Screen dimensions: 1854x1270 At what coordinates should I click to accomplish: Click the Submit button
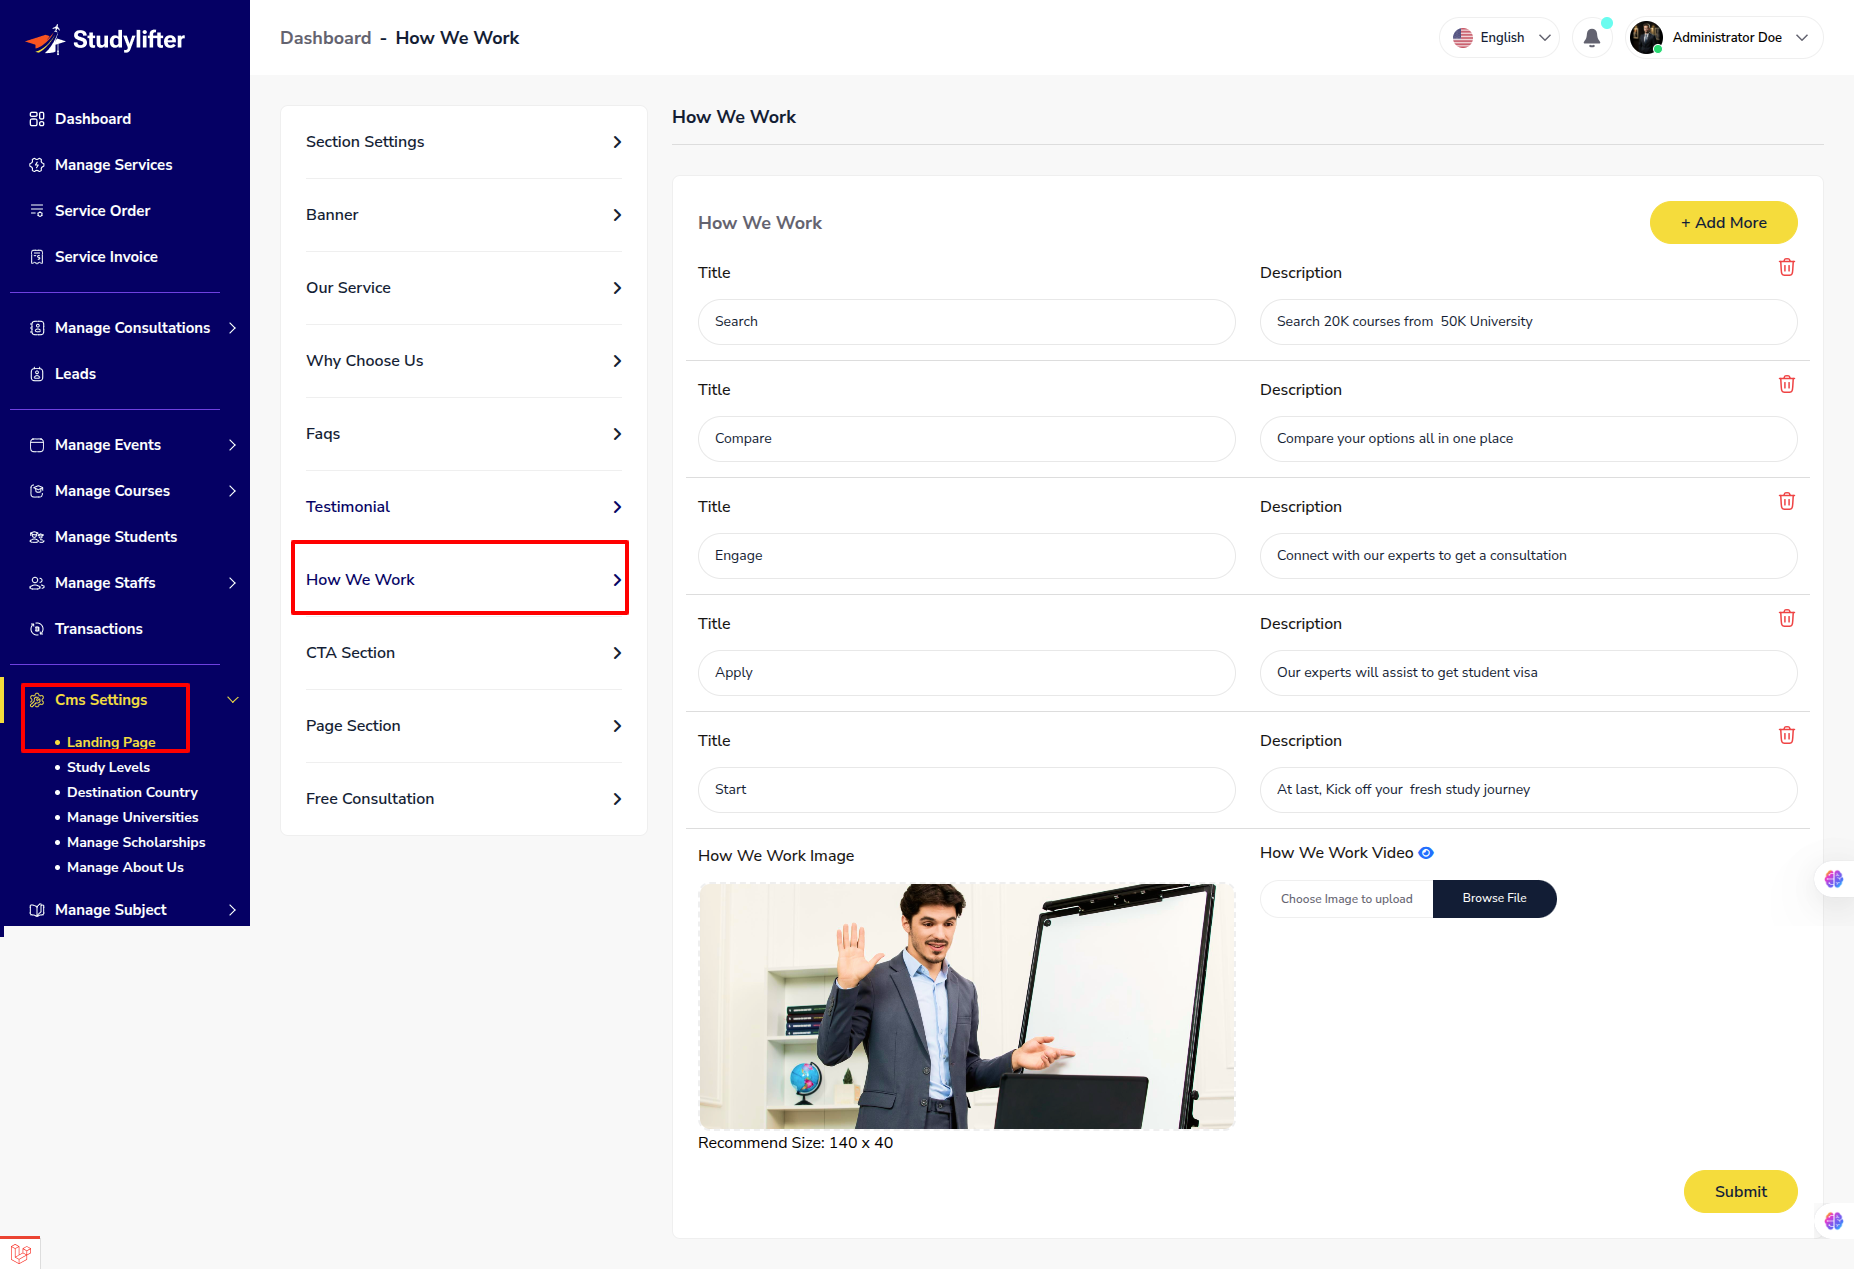(1740, 1192)
